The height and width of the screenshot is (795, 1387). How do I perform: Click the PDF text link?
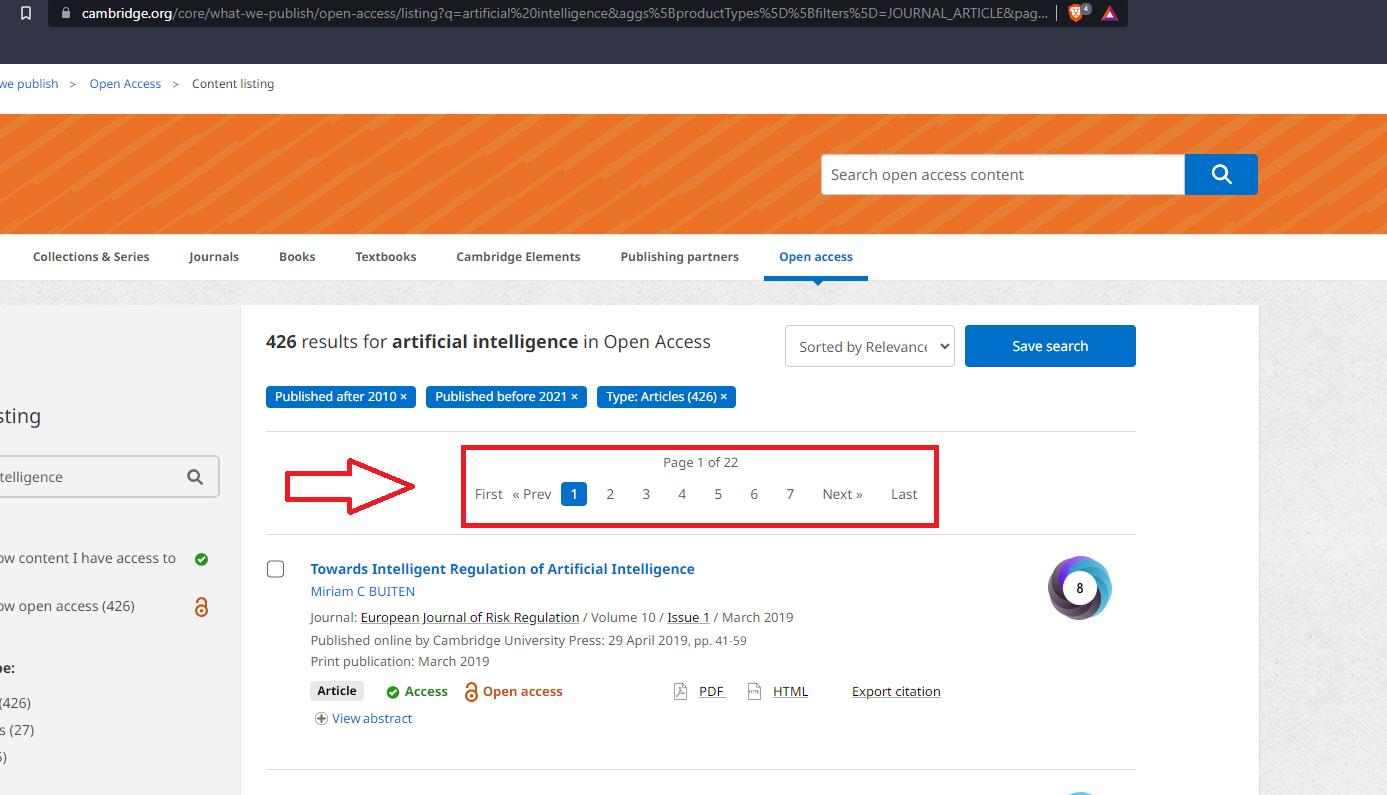click(x=712, y=691)
